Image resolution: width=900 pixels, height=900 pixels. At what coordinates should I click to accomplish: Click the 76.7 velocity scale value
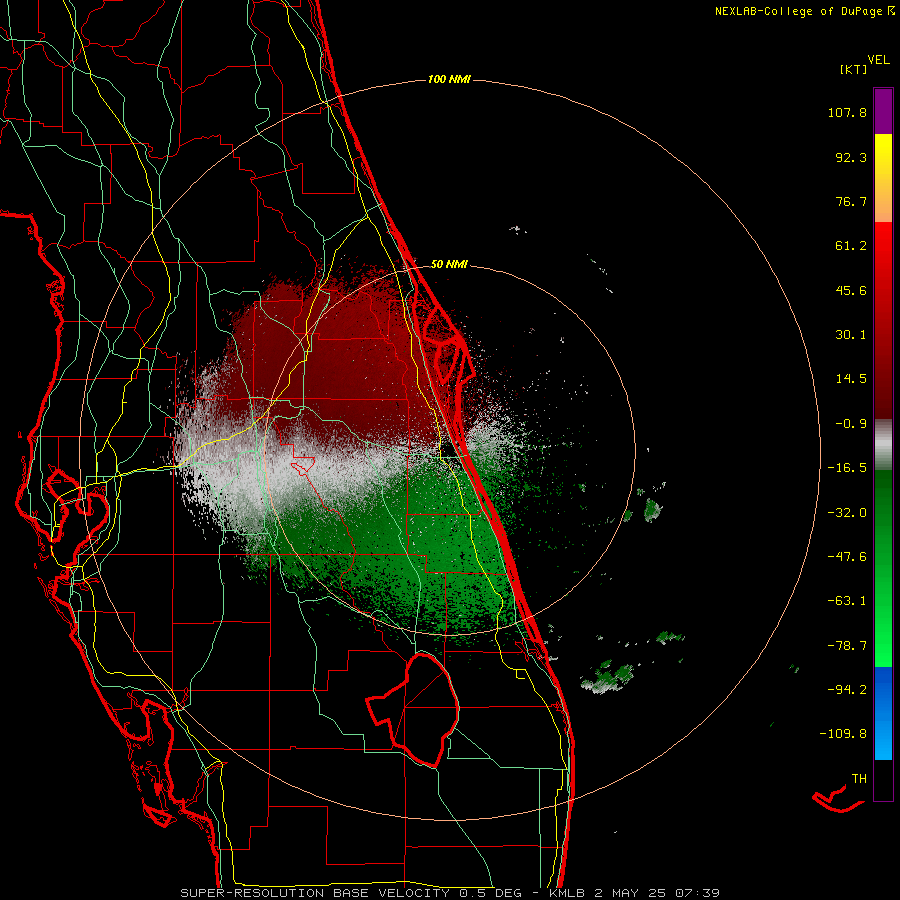tap(851, 201)
